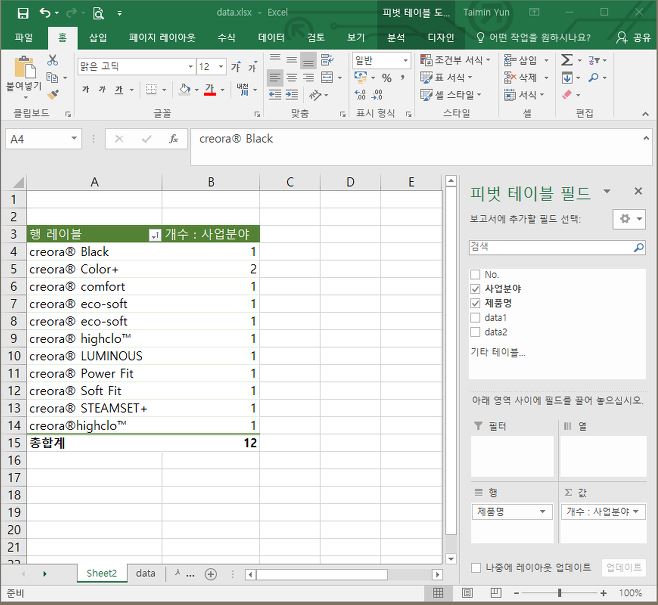Image resolution: width=658 pixels, height=605 pixels.
Task: Open the data sheet tab
Action: [146, 574]
